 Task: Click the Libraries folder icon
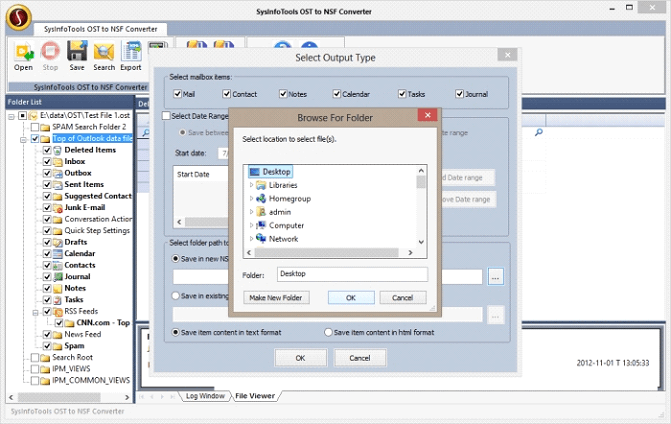(x=261, y=185)
